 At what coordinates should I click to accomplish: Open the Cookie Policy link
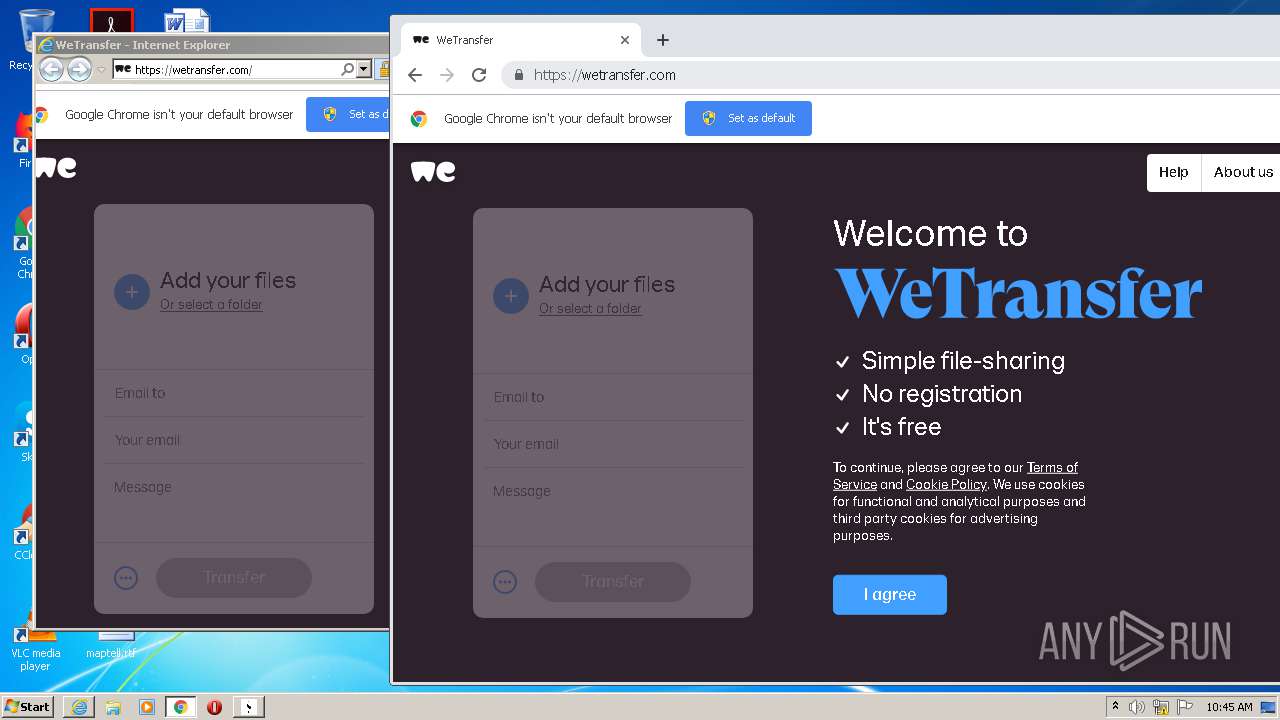[946, 485]
